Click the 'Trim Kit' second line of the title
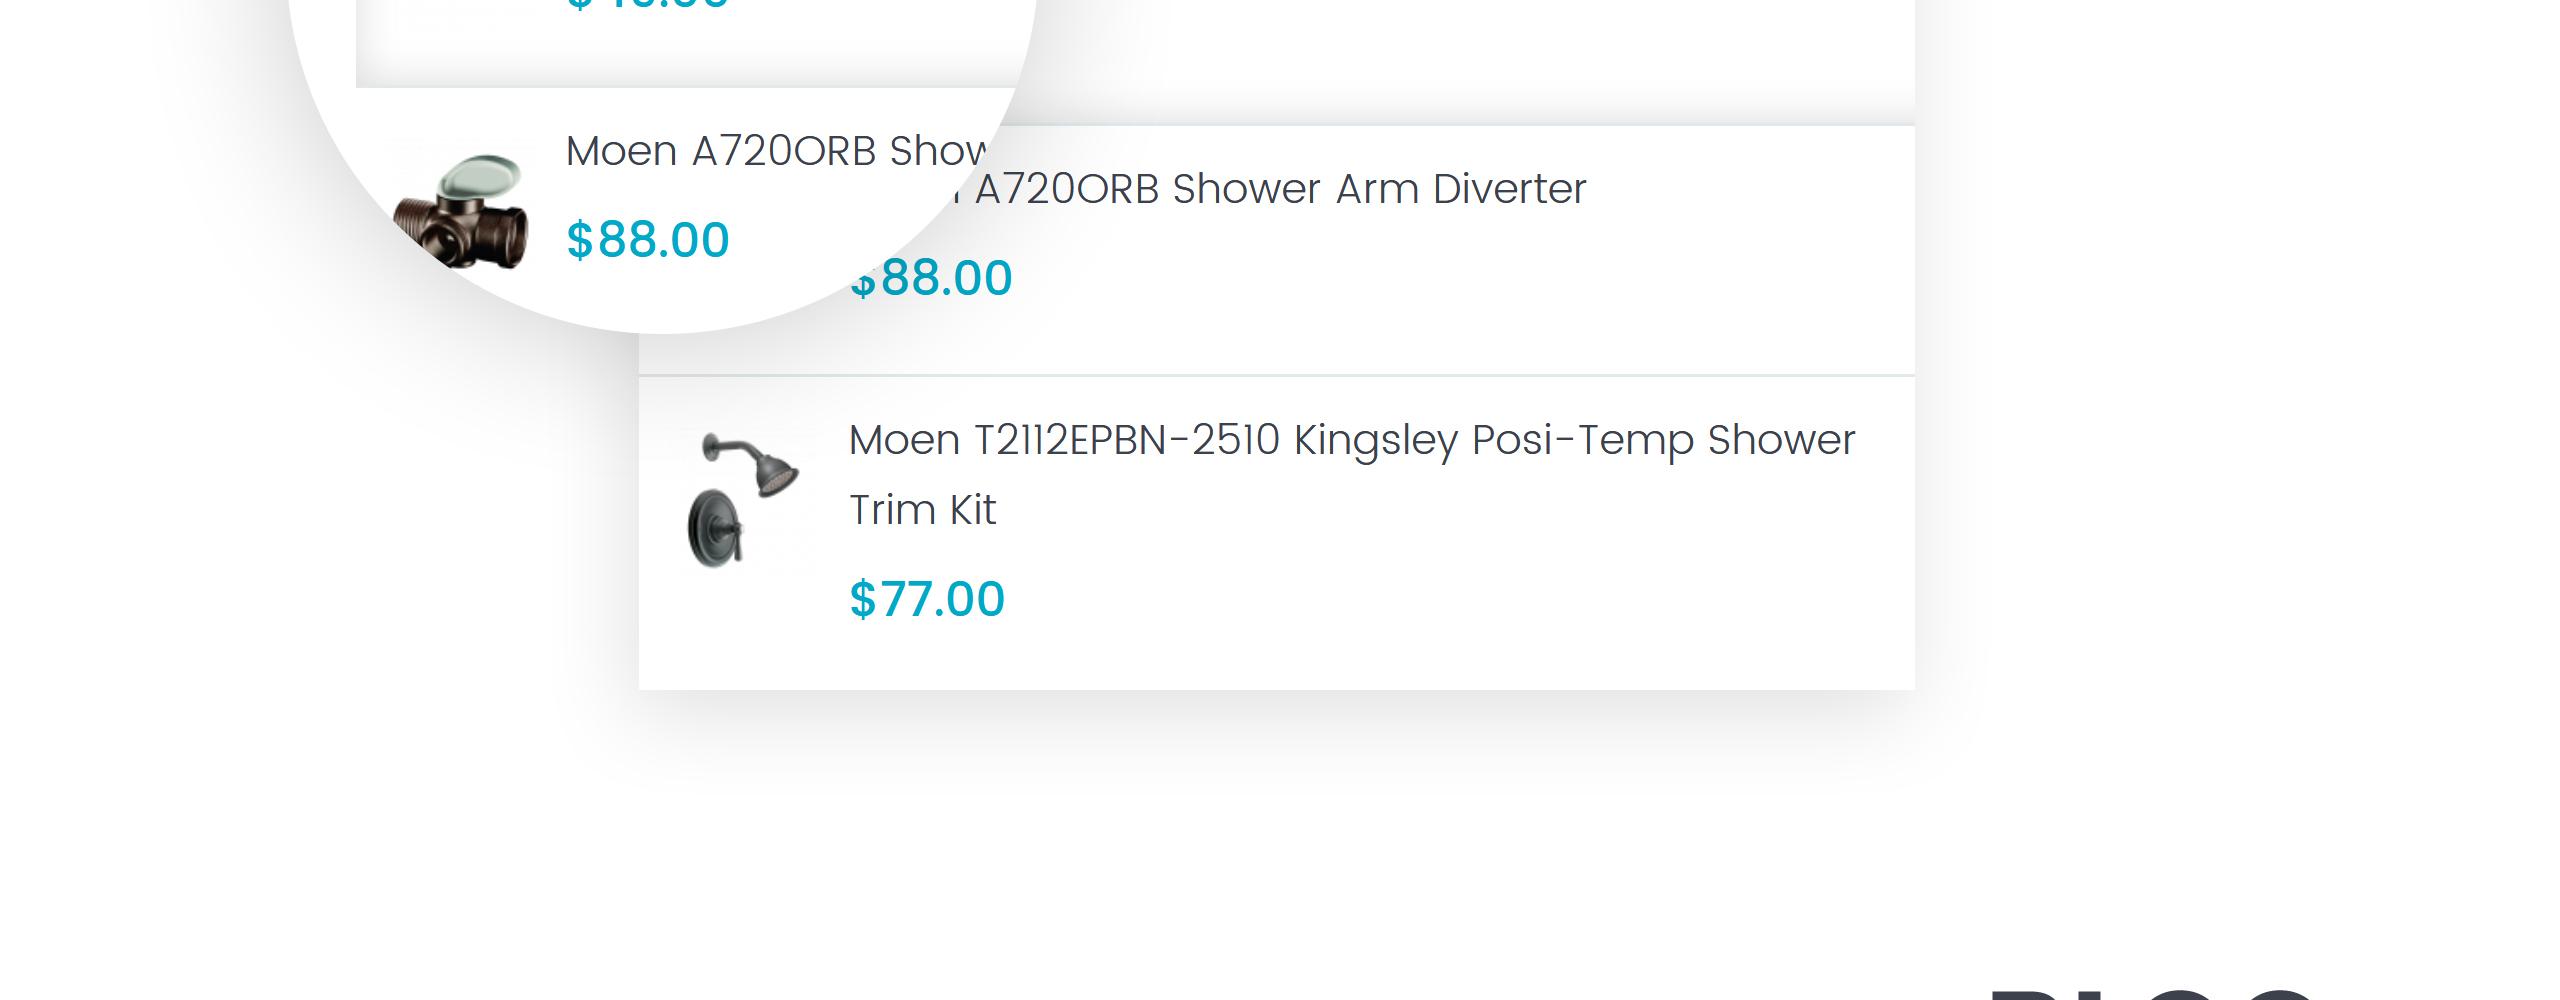 point(923,510)
